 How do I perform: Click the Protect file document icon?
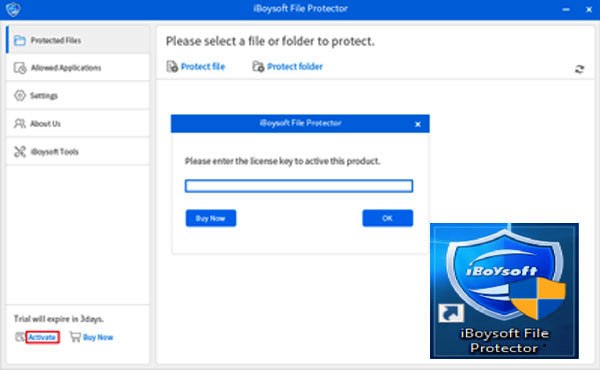coord(172,67)
